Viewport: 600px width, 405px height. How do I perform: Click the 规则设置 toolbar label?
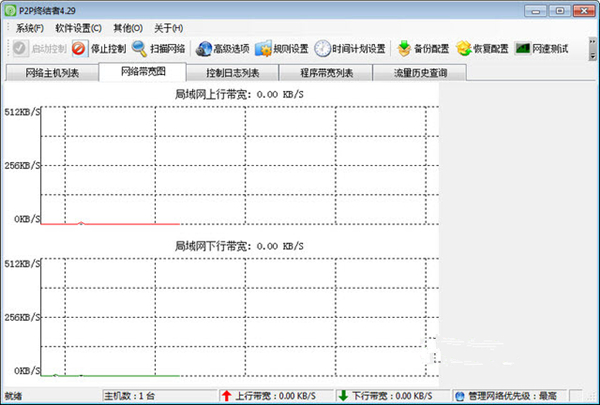[291, 49]
